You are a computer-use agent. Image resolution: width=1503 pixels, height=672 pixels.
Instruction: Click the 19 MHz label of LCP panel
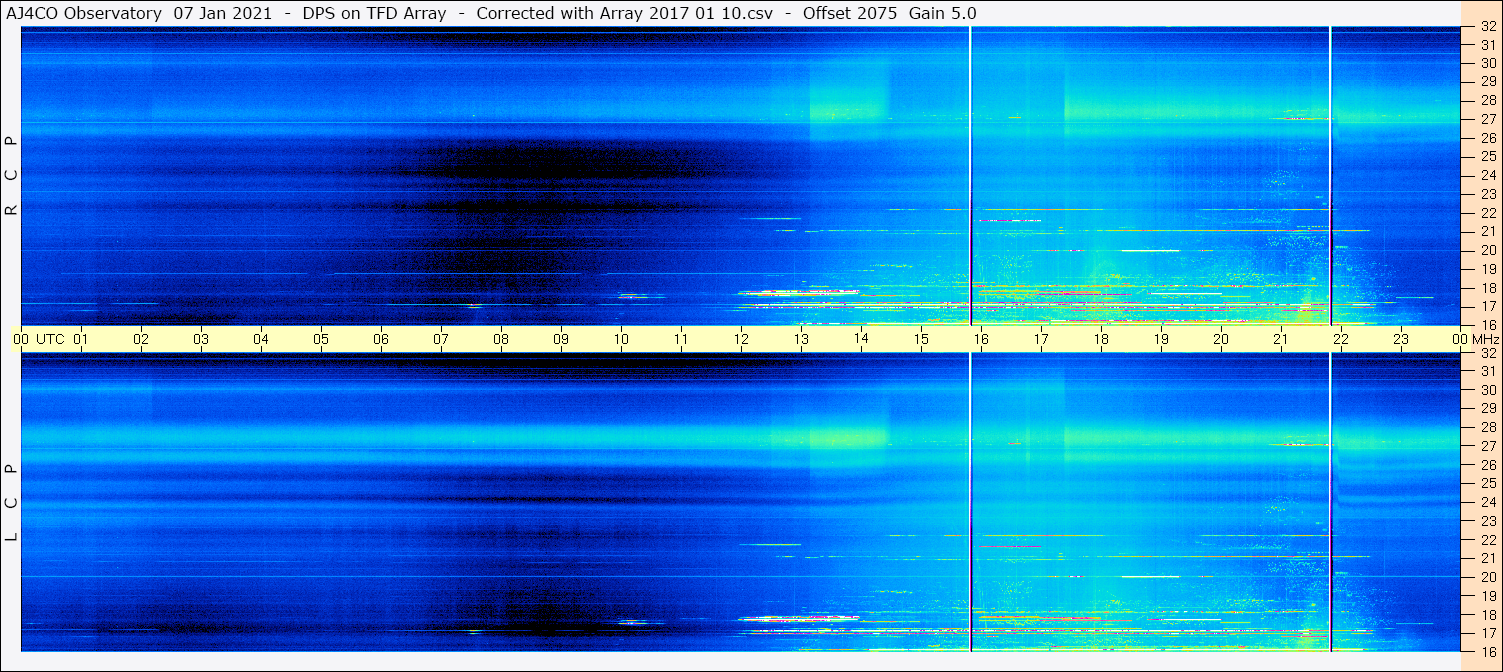1487,596
